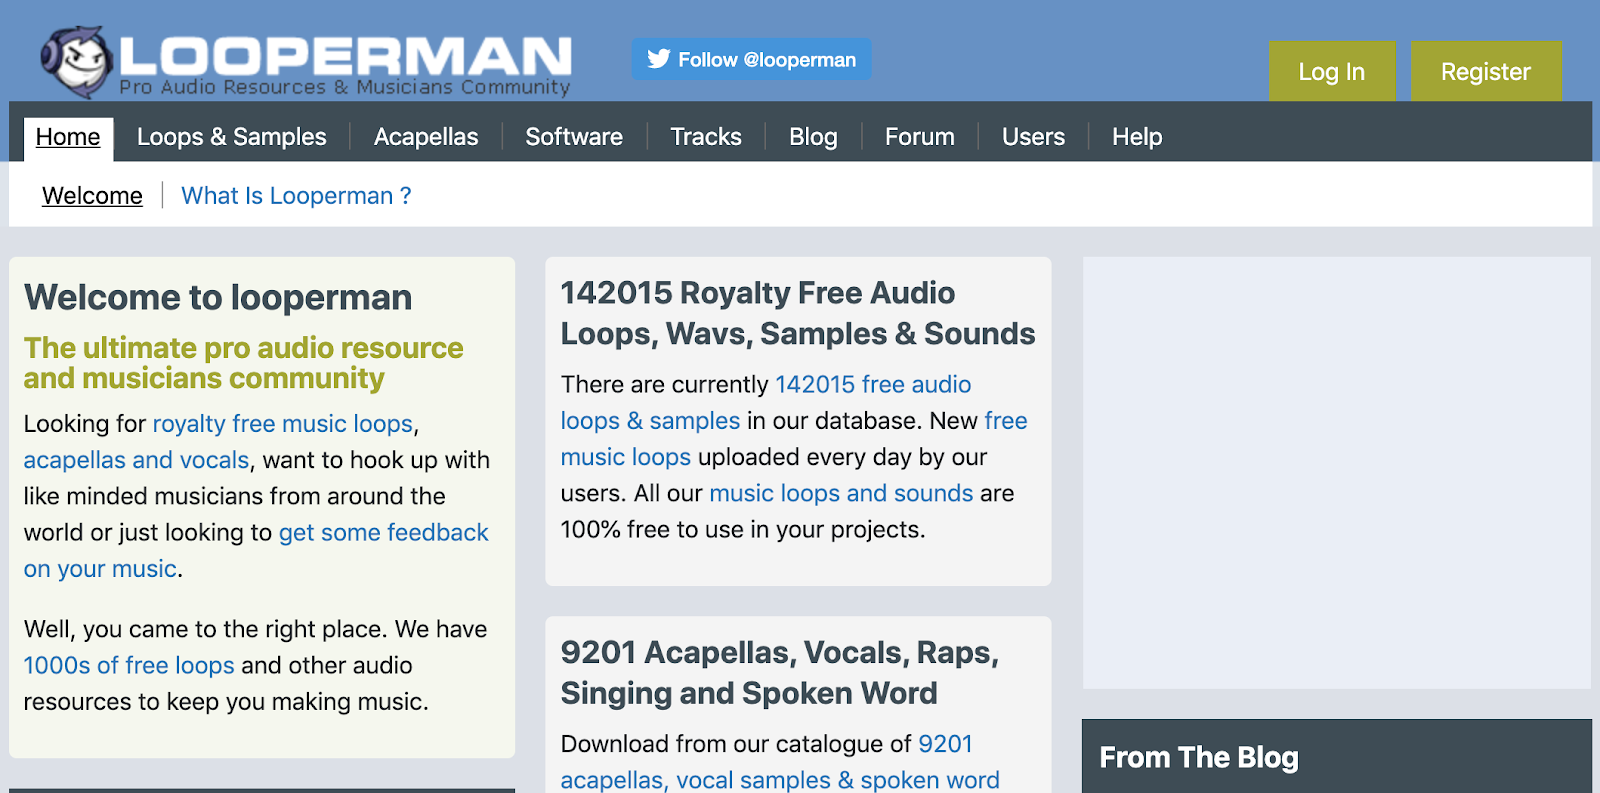Open the Tracks page

click(706, 137)
